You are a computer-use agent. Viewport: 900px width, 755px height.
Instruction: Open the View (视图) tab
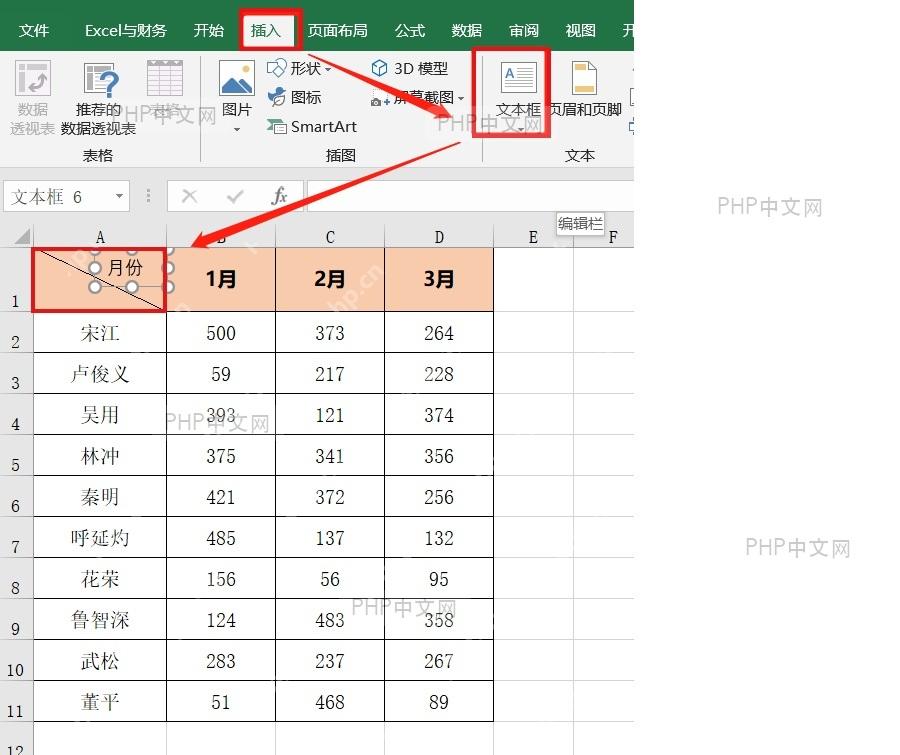pyautogui.click(x=580, y=30)
